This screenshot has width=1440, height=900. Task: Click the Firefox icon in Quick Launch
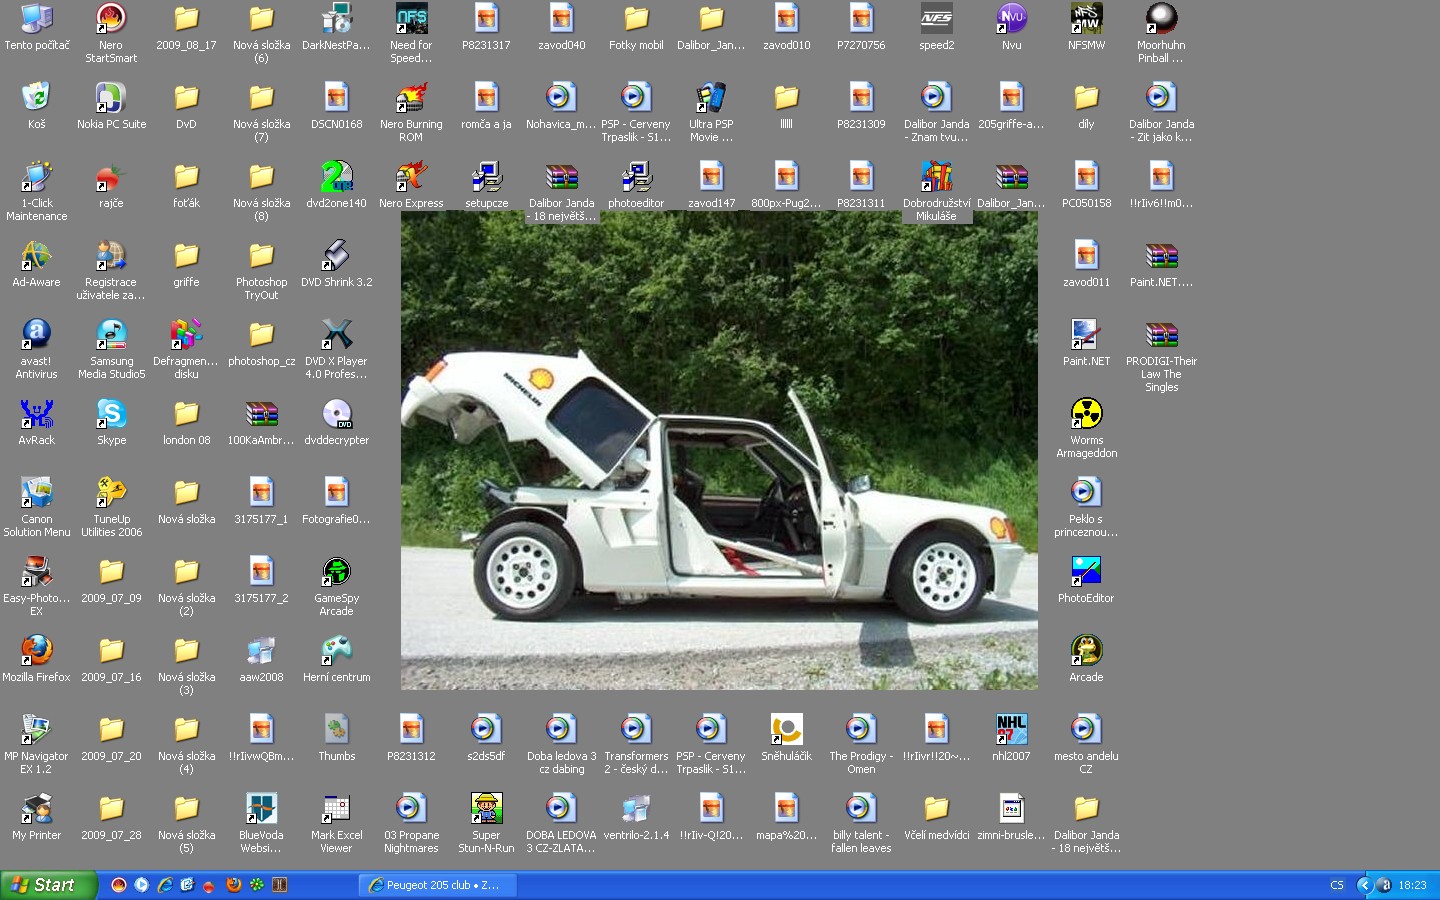pos(234,885)
